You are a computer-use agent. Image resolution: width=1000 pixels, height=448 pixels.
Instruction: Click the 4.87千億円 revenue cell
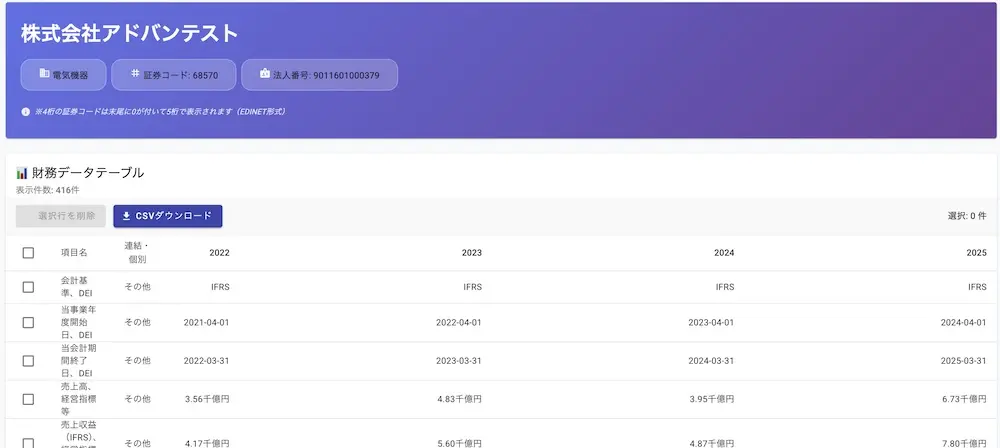712,443
